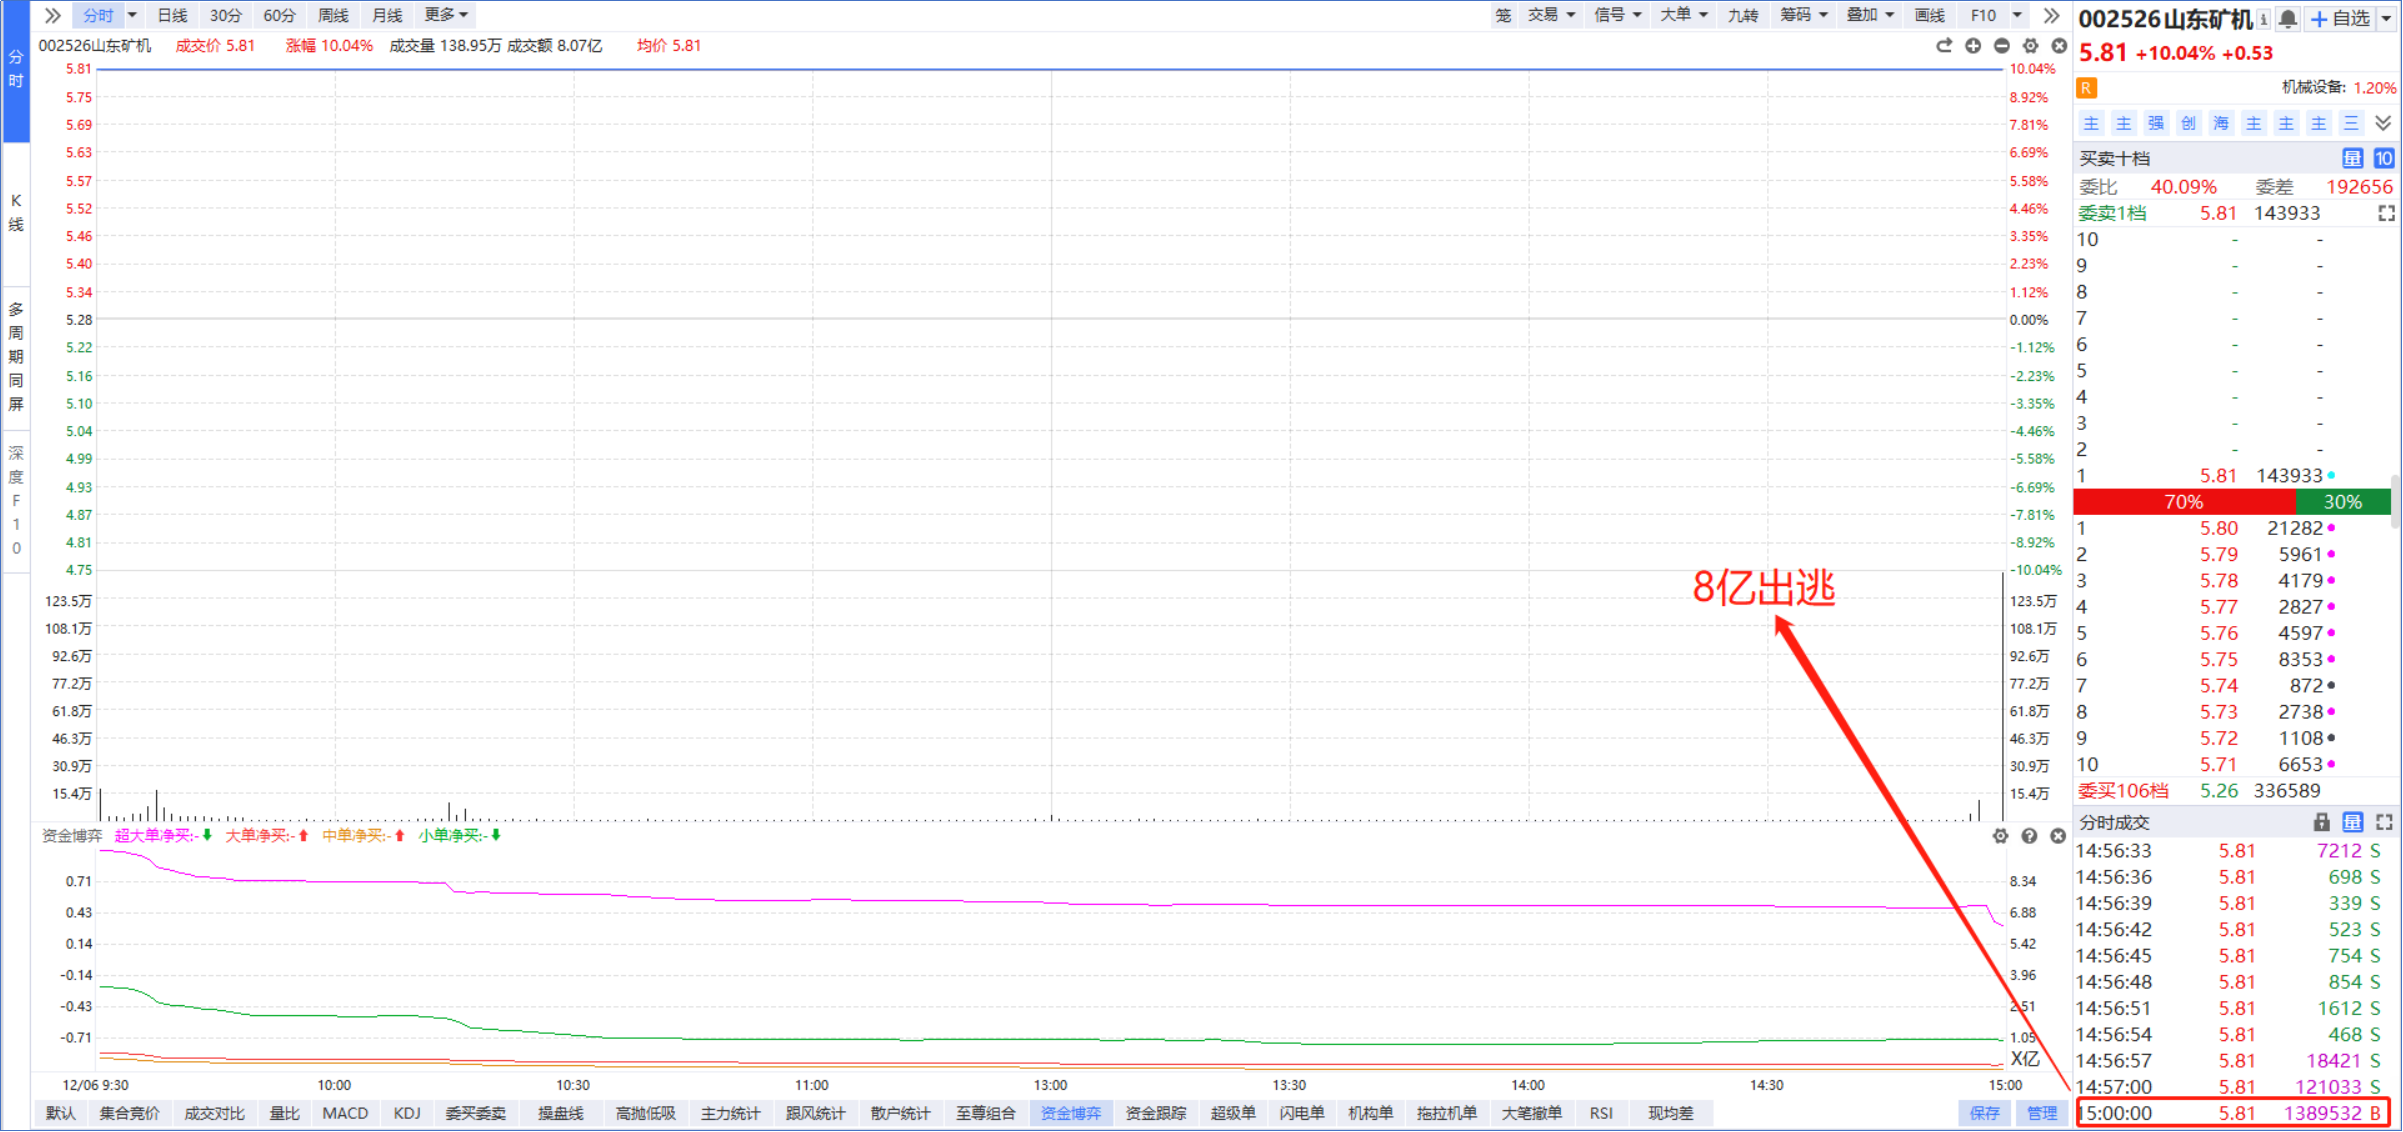Open help for the 资金博弈 indicator
2403x1132 pixels.
click(2029, 836)
